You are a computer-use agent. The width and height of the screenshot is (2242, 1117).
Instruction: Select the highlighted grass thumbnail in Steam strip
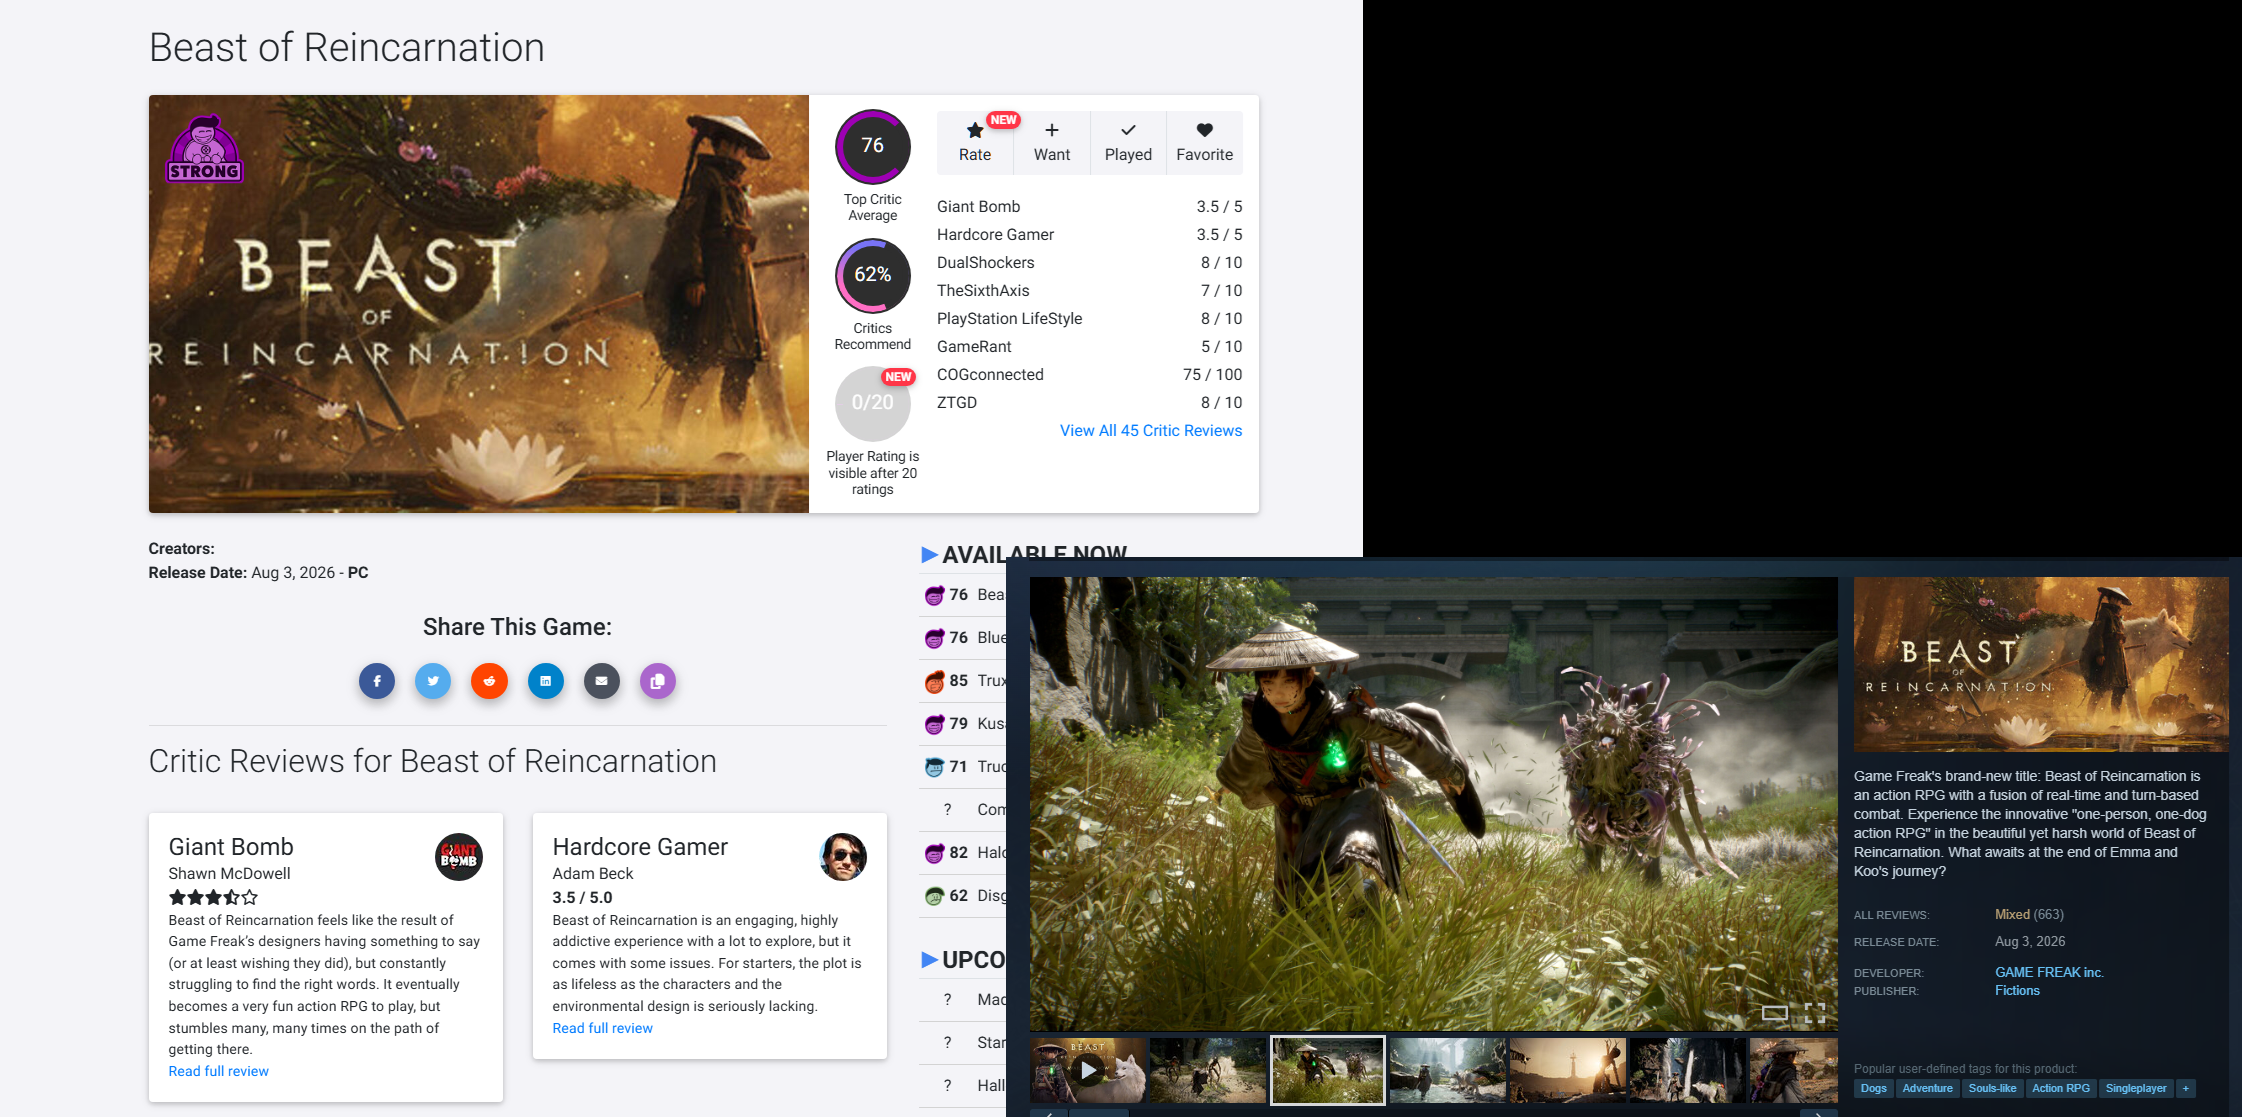(1327, 1070)
